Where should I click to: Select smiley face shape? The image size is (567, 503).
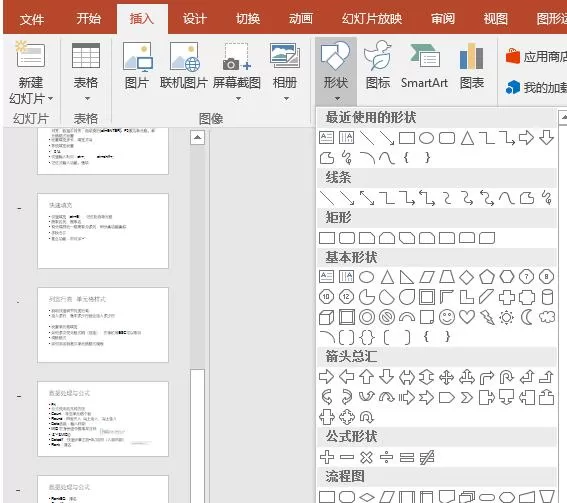click(x=447, y=317)
